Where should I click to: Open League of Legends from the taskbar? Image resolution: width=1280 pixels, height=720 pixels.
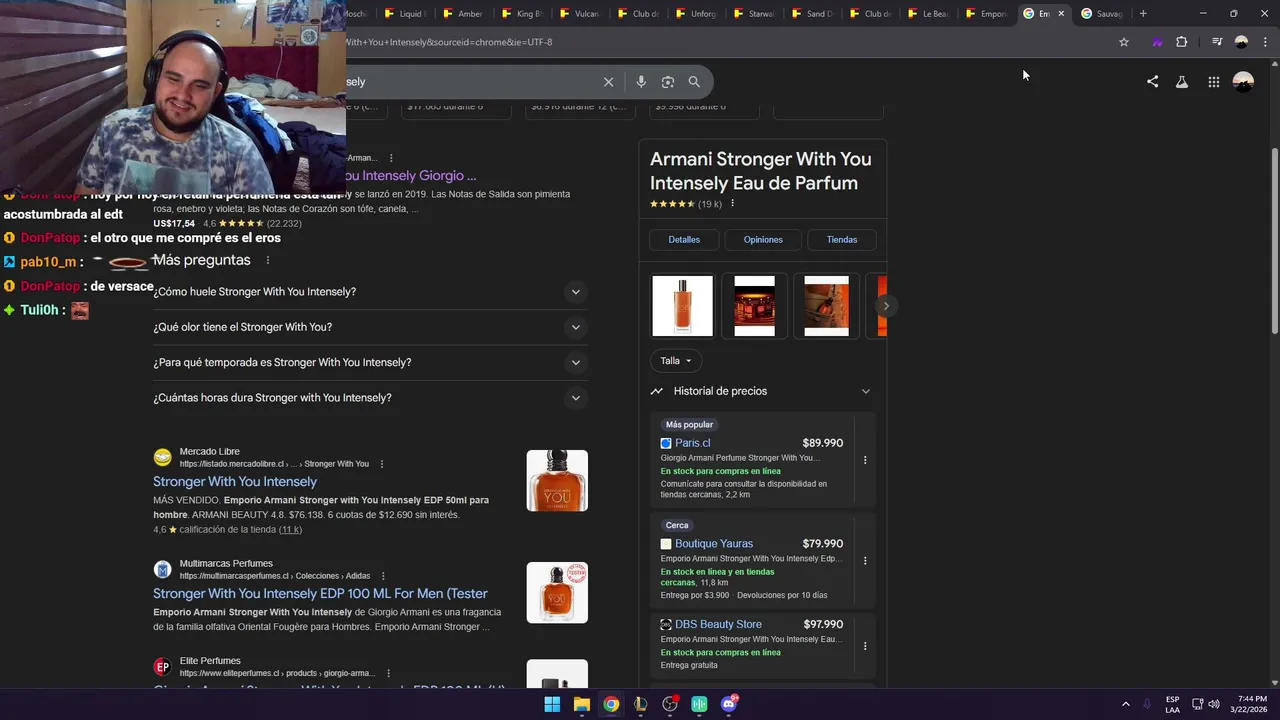point(640,704)
